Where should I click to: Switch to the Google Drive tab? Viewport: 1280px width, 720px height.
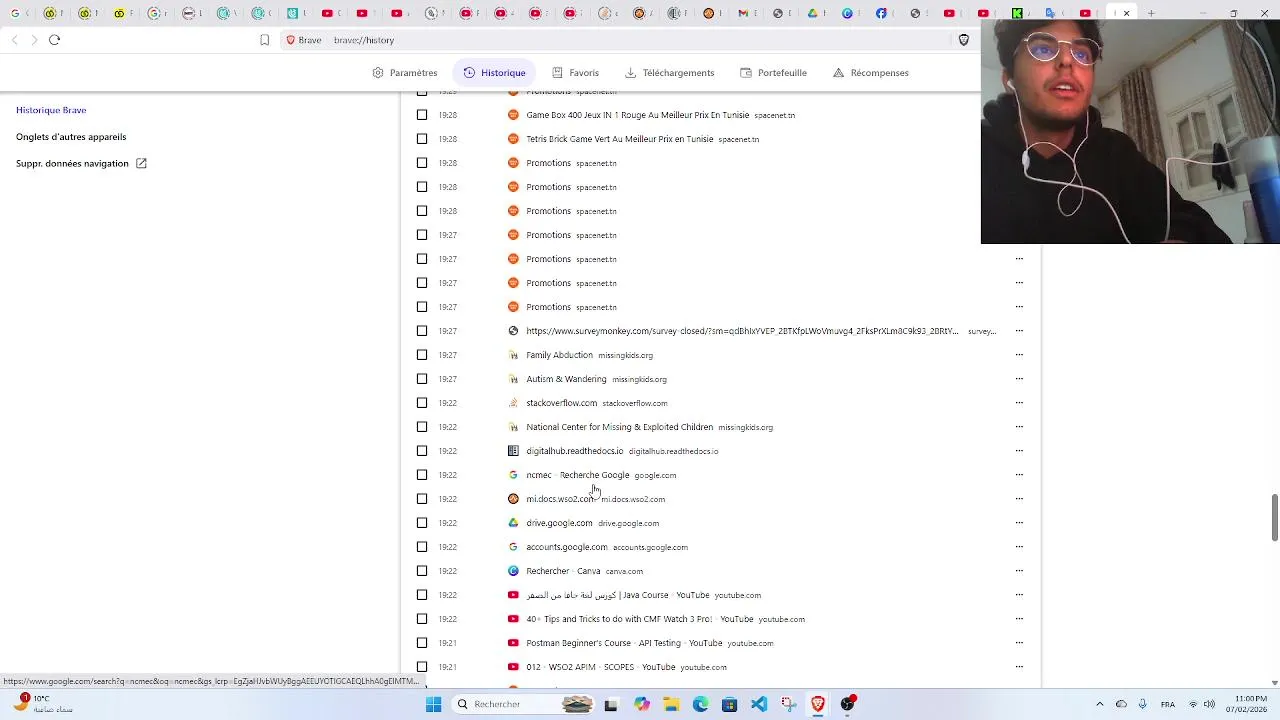click(x=813, y=13)
